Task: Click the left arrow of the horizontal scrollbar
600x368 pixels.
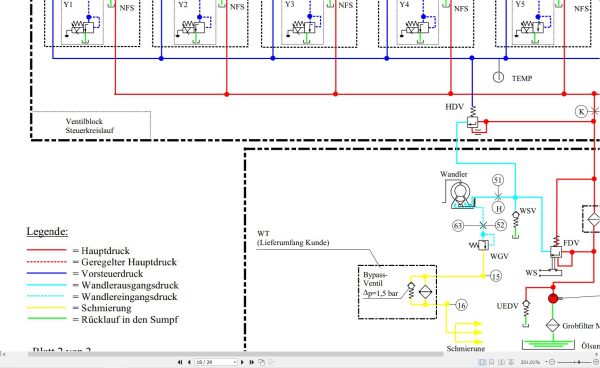Action: (x=4, y=354)
